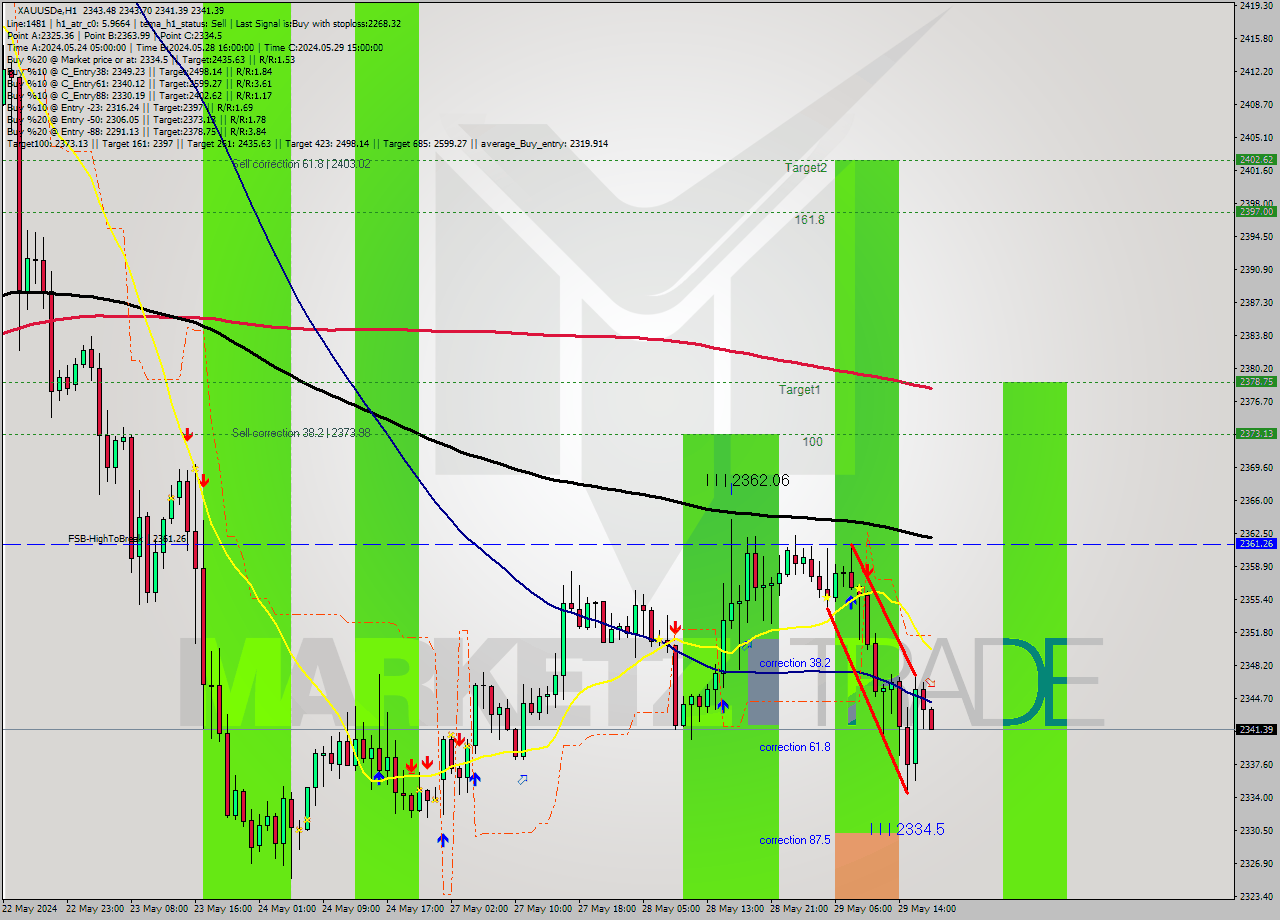
Task: Select 'Sell correction 61.8 | 2403.02' label
Action: click(301, 163)
